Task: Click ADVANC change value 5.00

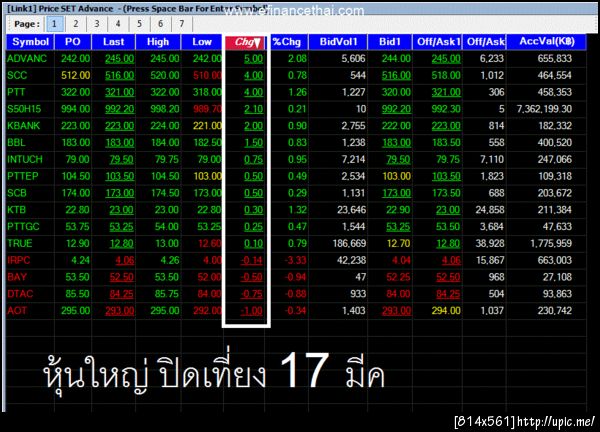Action: (254, 59)
